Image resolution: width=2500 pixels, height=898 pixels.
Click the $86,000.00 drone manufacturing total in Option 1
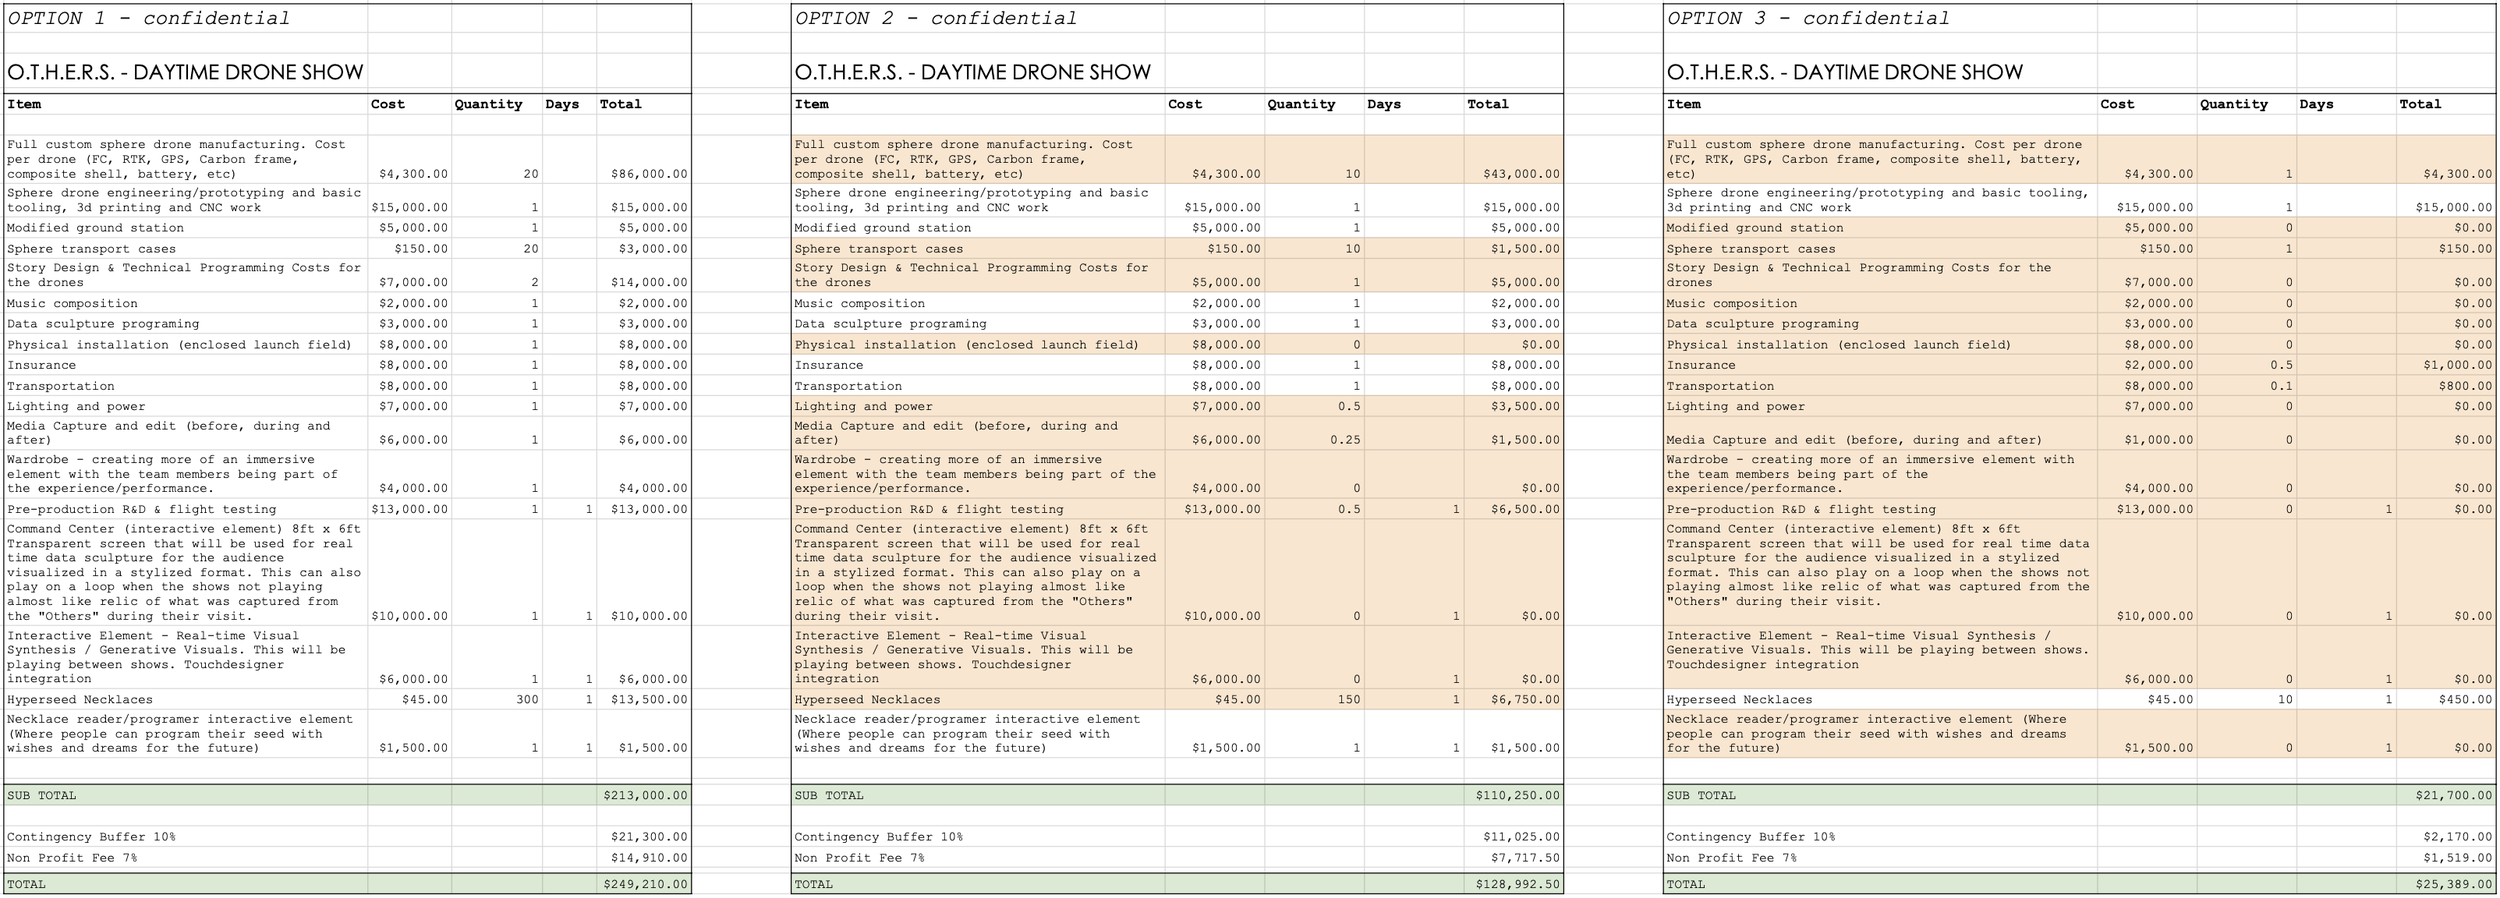click(x=649, y=174)
